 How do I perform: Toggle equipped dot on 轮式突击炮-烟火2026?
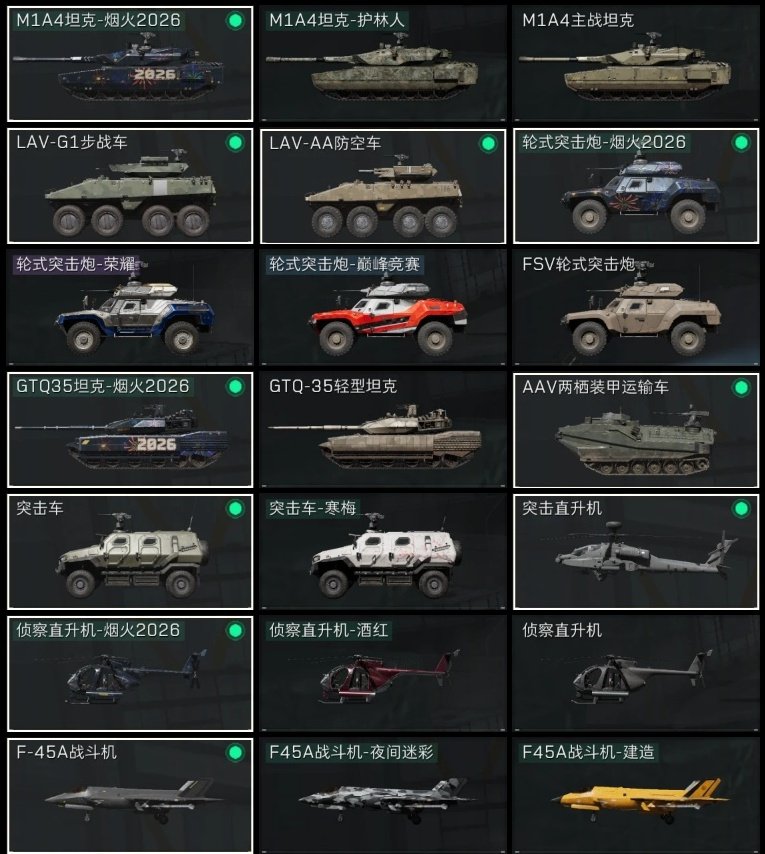[x=741, y=143]
